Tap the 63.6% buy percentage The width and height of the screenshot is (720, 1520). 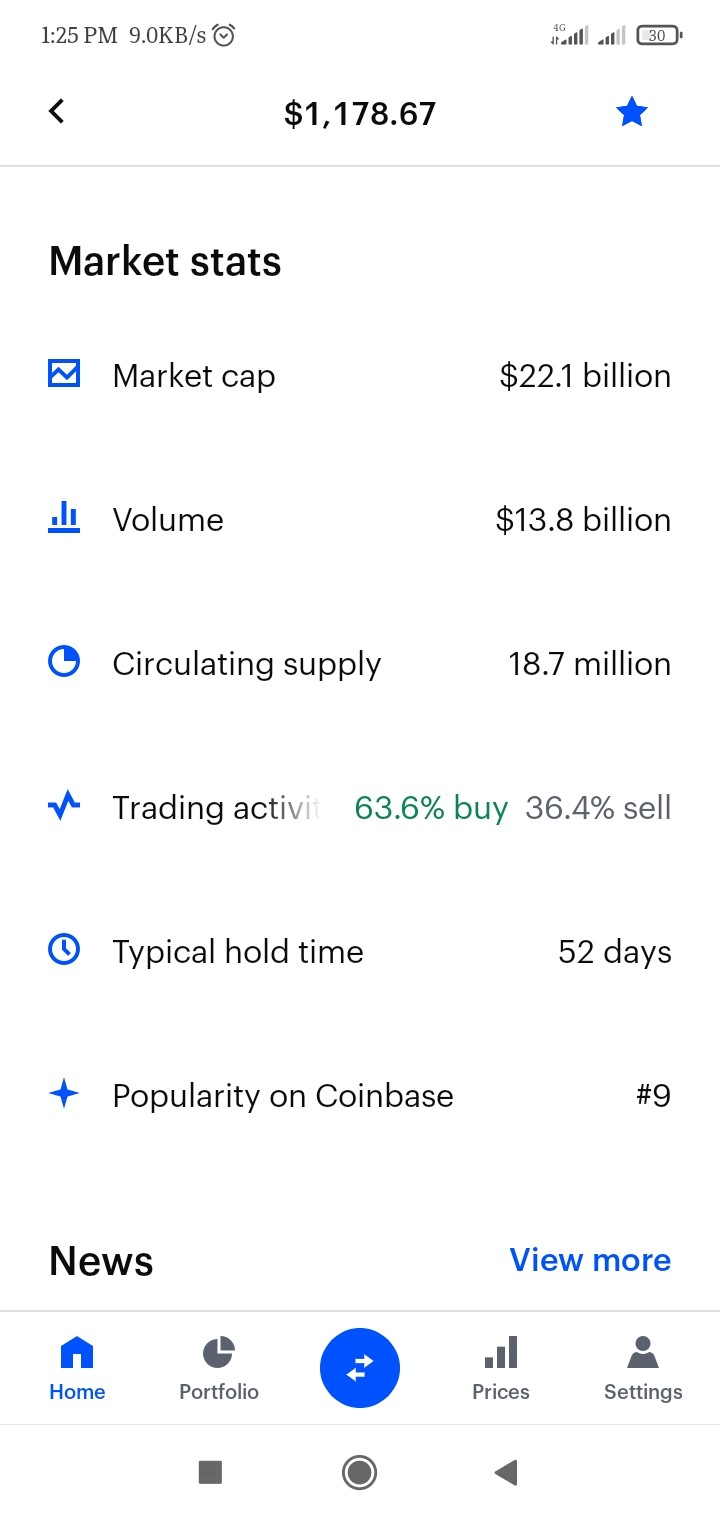[431, 807]
